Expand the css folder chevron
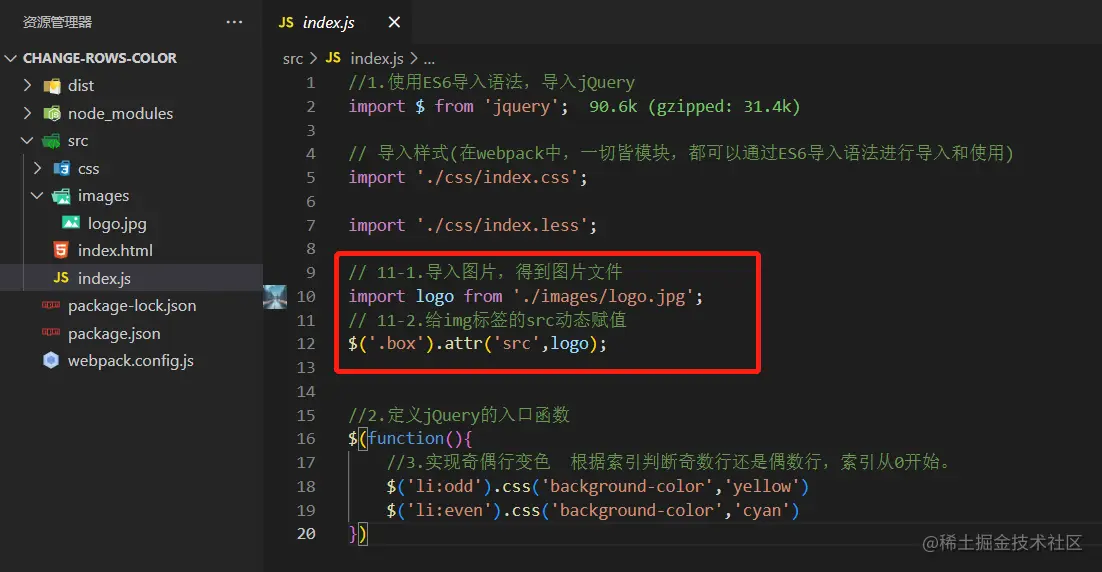This screenshot has height=572, width=1102. [x=37, y=168]
